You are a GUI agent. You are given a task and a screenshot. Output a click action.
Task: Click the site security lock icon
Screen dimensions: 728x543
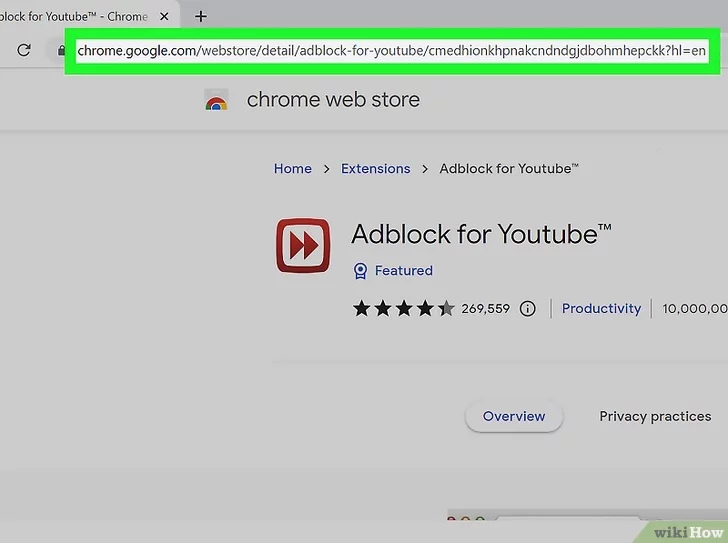[x=60, y=50]
